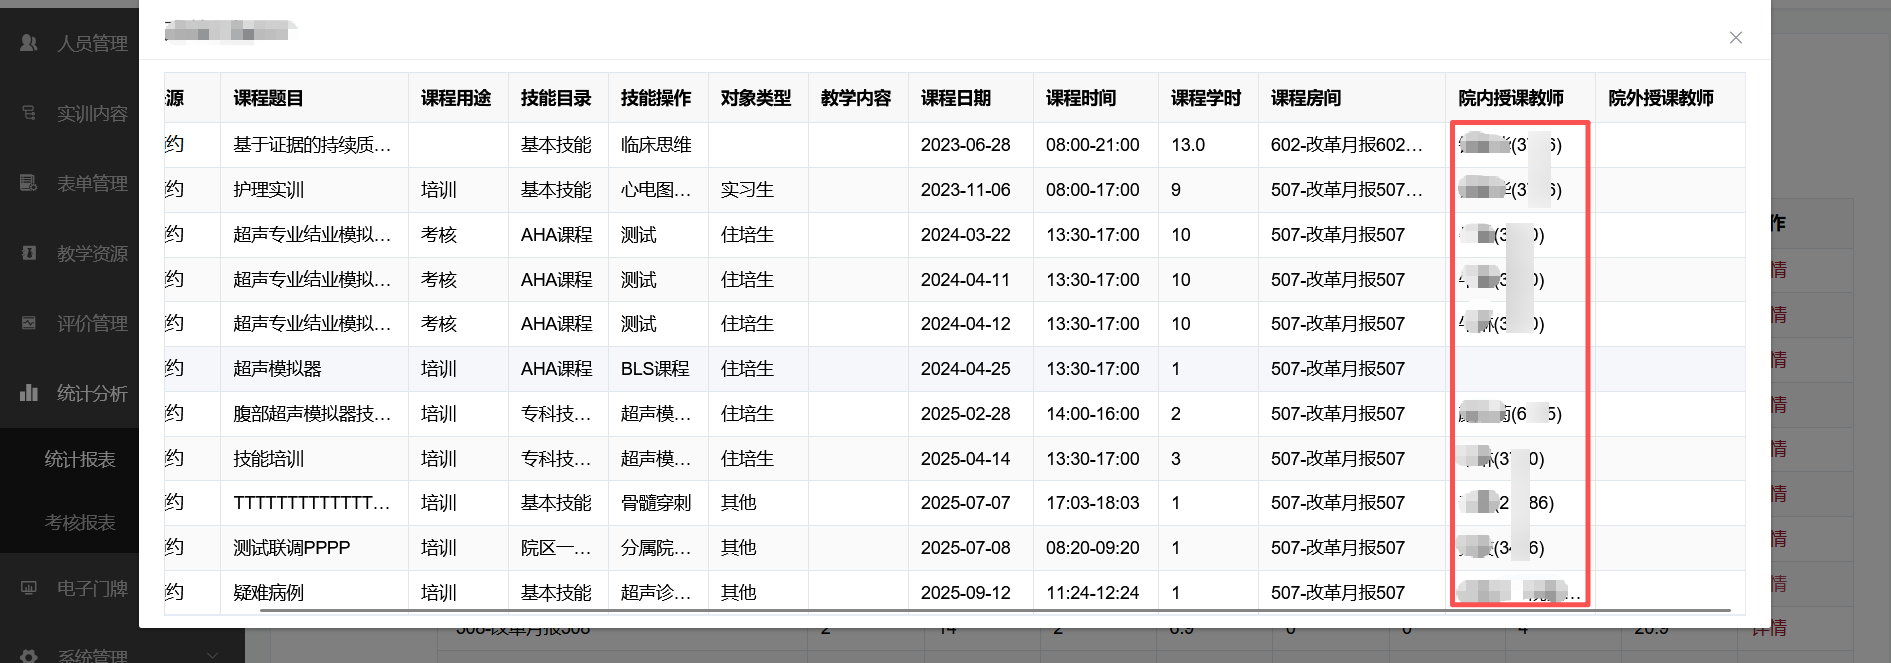1891x663 pixels.
Task: Click the date 2025-07-08
Action: click(x=966, y=548)
